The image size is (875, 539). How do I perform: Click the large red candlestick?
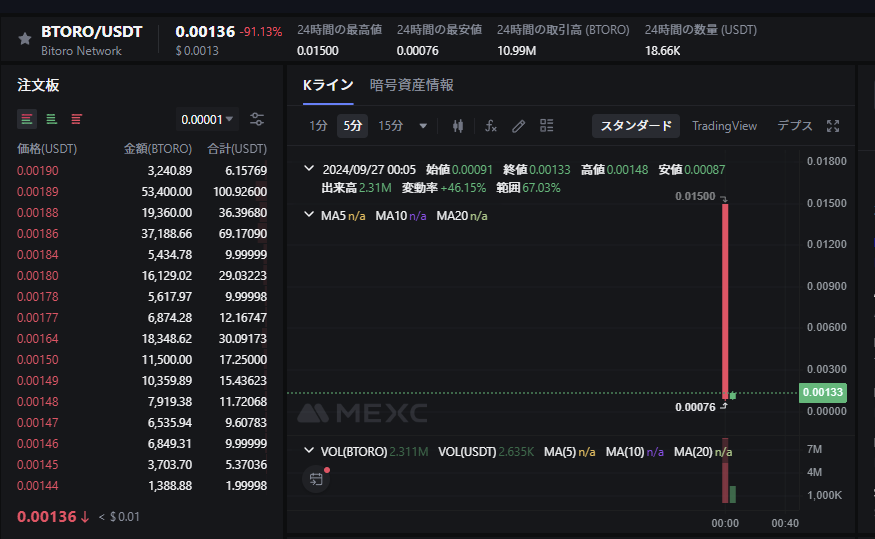tap(725, 301)
